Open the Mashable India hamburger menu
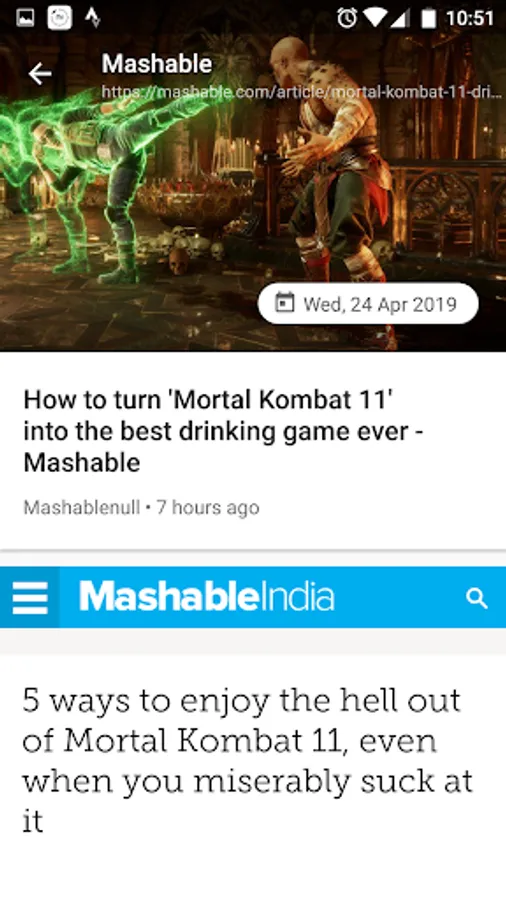 coord(30,598)
